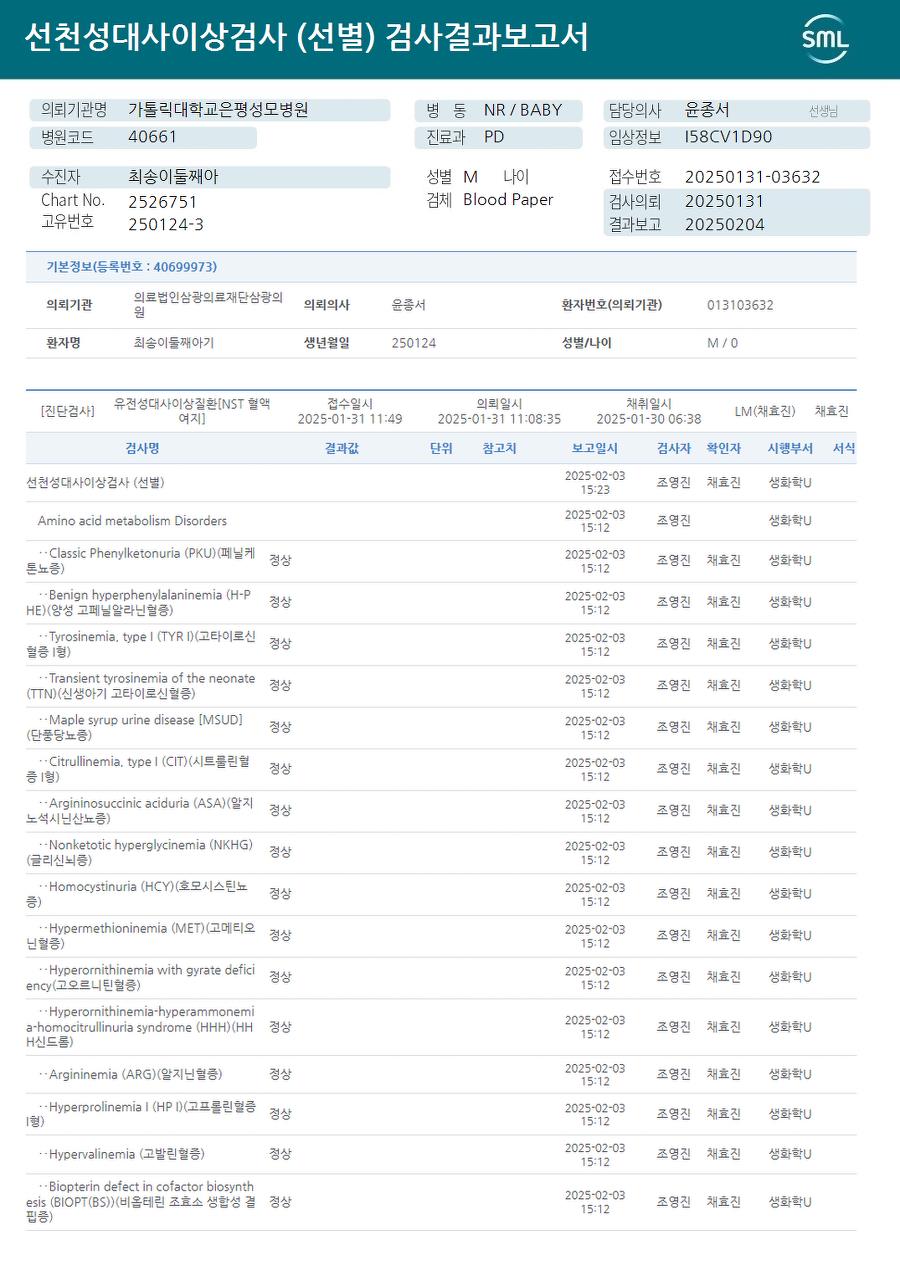Click the report title 선천성대사이상검사 검사결과보고서

coord(306,38)
